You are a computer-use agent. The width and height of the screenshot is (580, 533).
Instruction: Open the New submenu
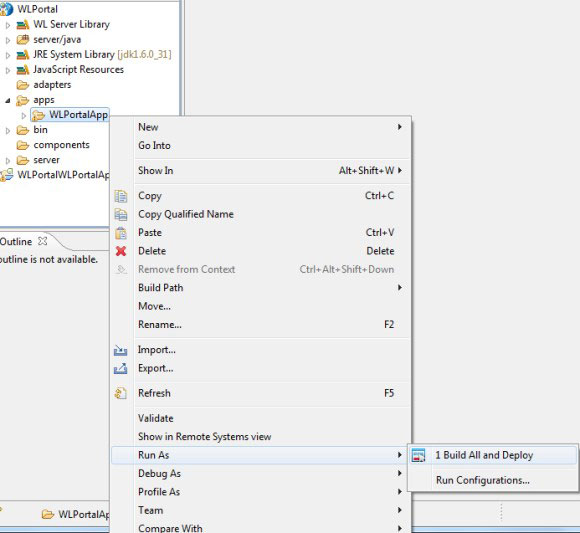coord(261,127)
